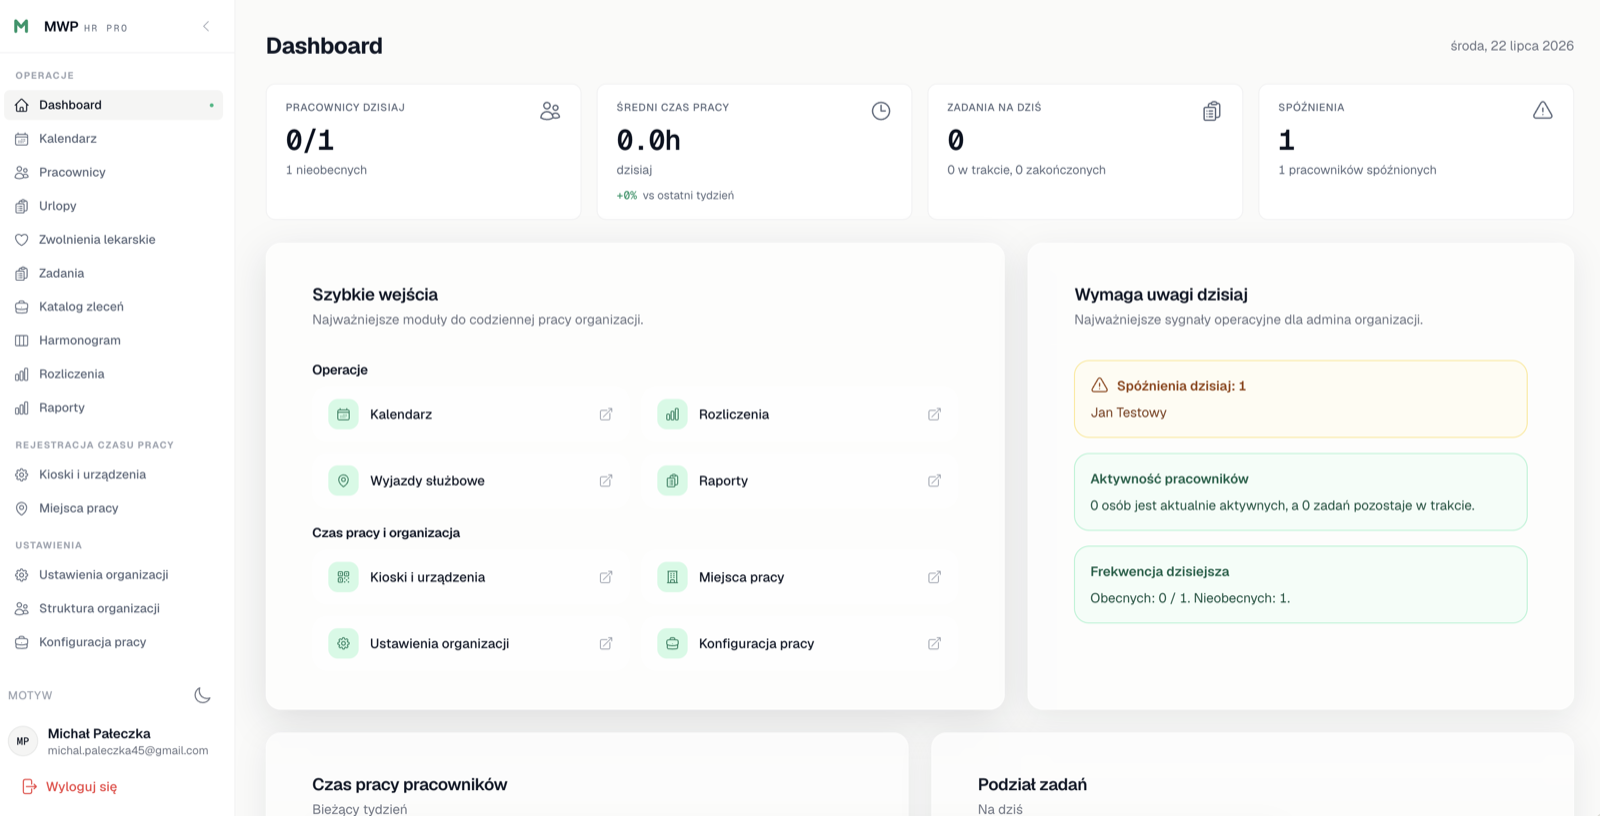The image size is (1600, 816).
Task: Open Kalendarz in the sidebar
Action: coord(113,139)
